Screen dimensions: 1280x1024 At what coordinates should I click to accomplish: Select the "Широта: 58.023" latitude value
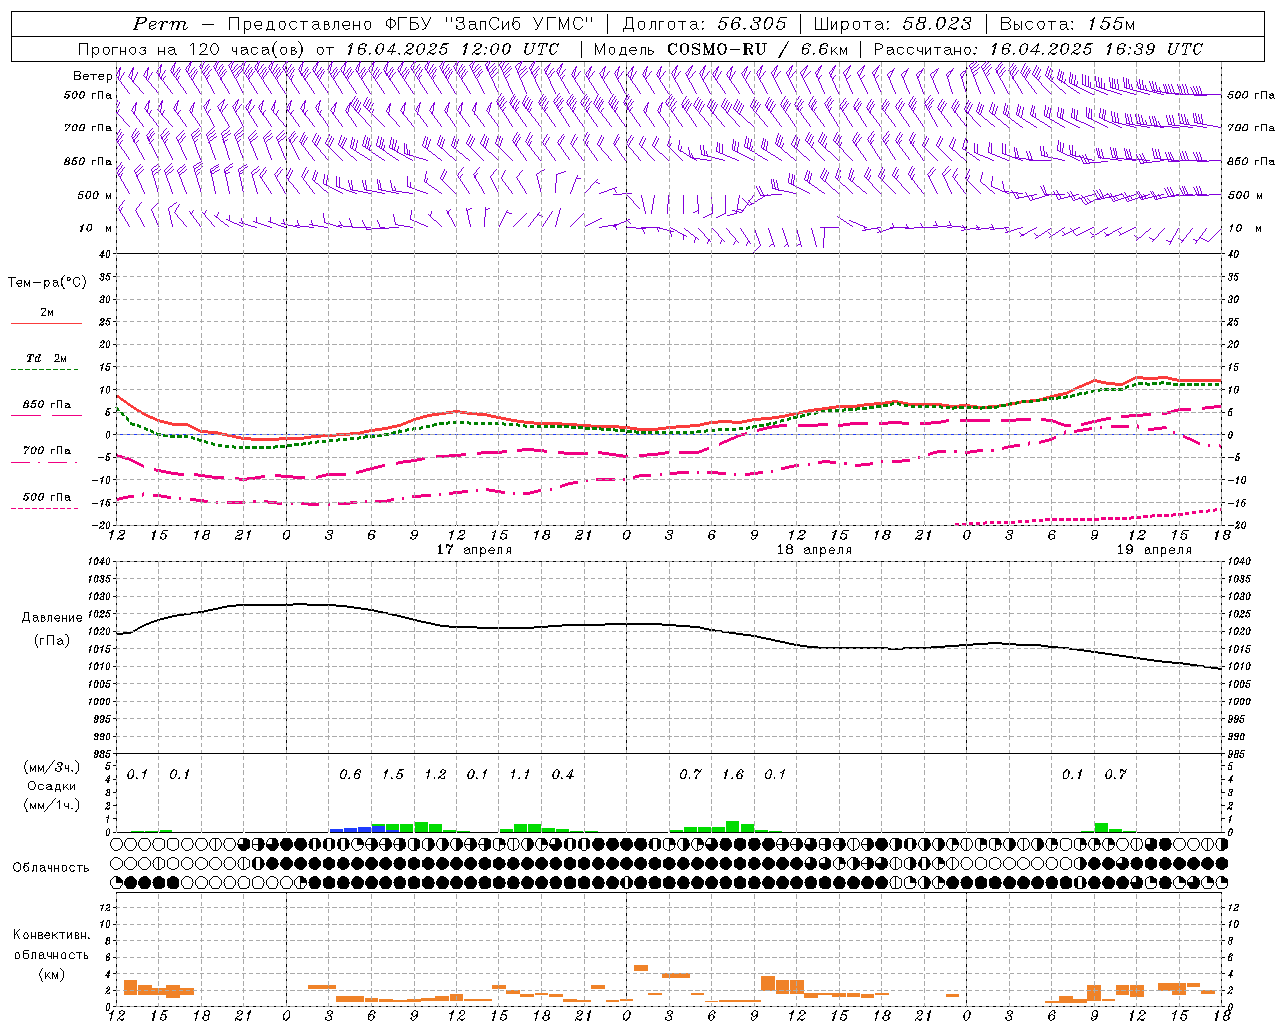pyautogui.click(x=892, y=24)
